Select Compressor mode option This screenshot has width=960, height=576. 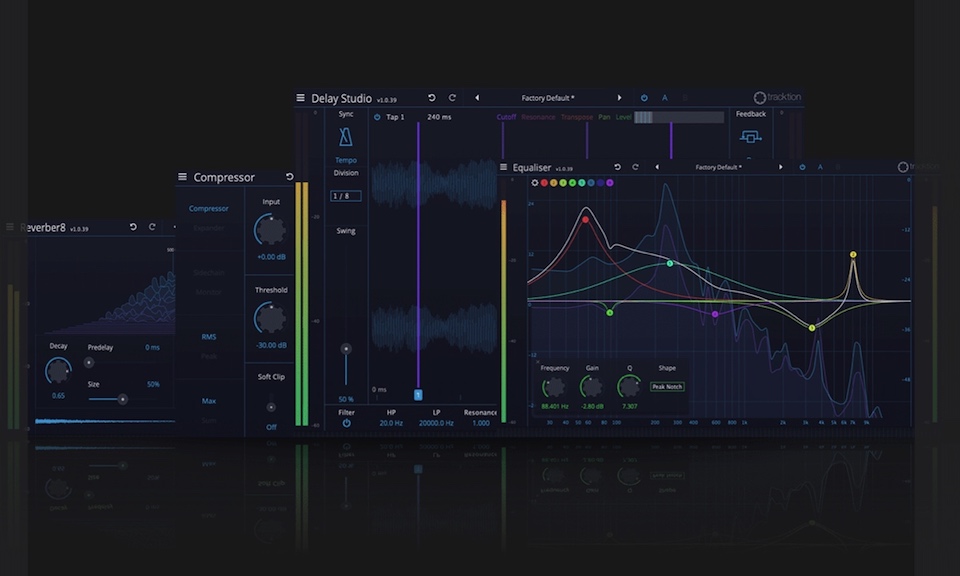[209, 209]
